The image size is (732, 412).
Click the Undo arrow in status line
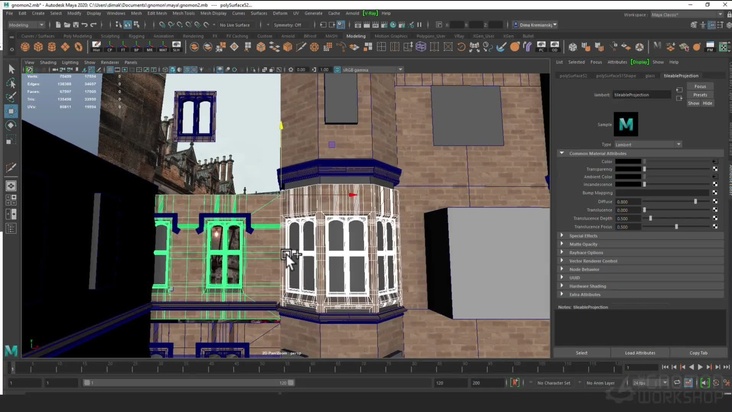[x=84, y=25]
